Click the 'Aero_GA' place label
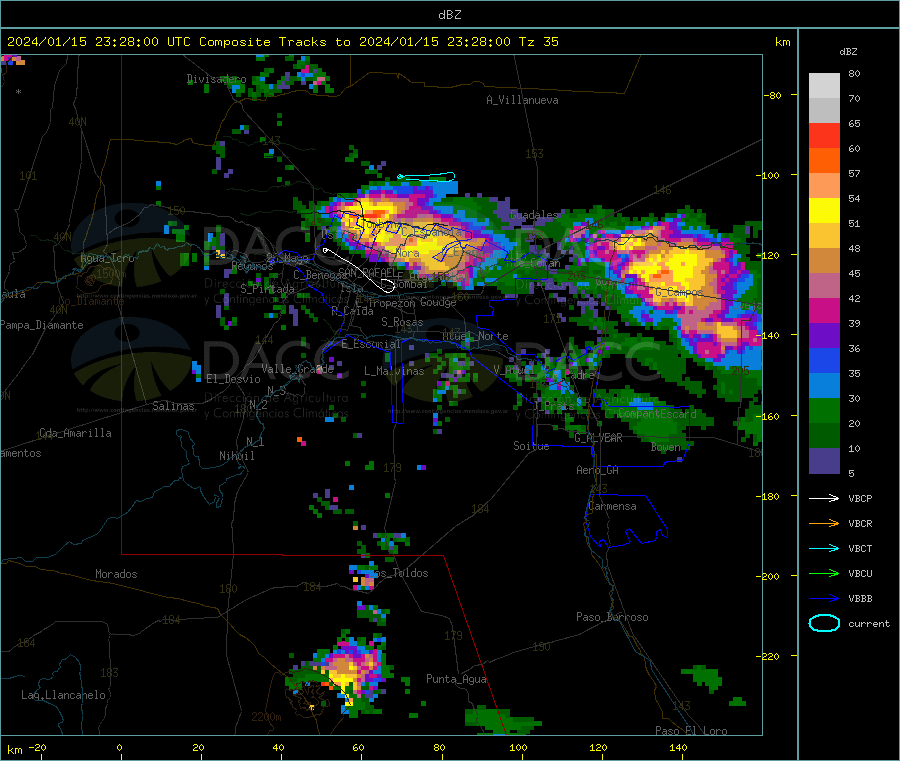This screenshot has height=761, width=900. (598, 470)
